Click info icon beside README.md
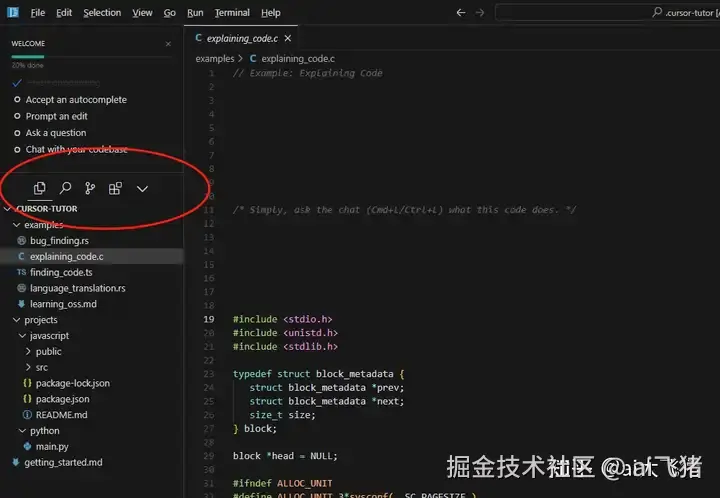The image size is (720, 498). (27, 414)
